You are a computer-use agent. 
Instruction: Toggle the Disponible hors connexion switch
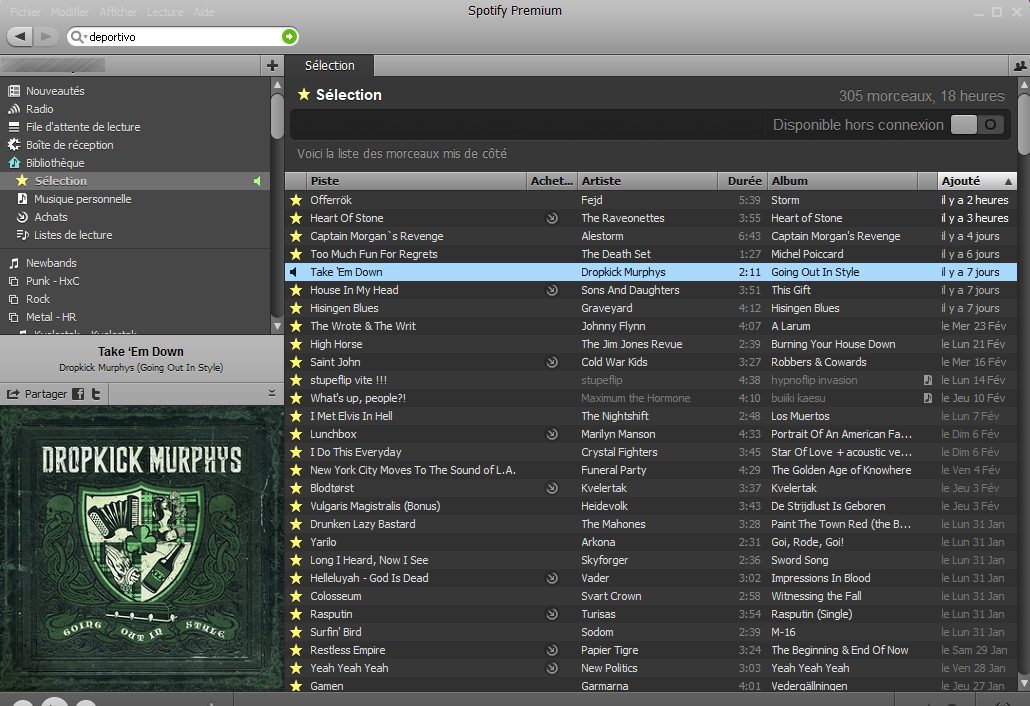click(x=977, y=125)
